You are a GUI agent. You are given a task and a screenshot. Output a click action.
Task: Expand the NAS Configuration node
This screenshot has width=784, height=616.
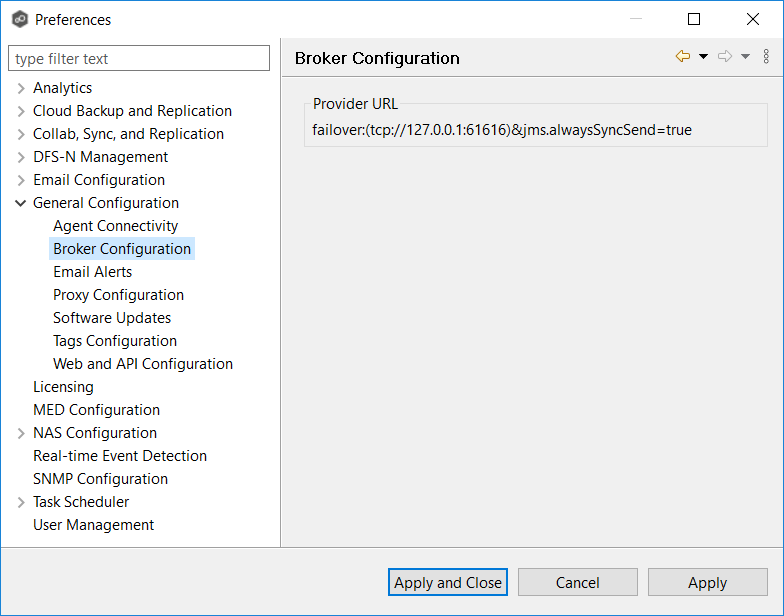click(21, 433)
